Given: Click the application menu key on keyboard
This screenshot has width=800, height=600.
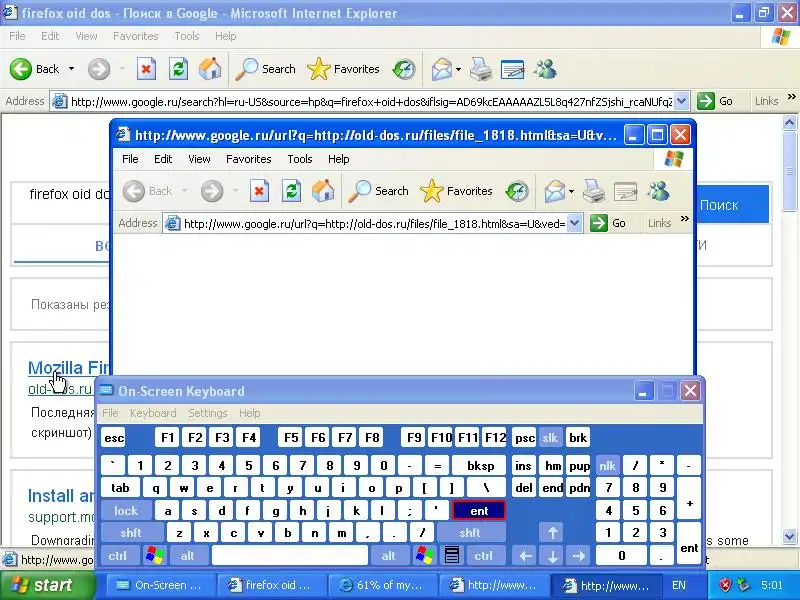Looking at the screenshot, I should point(452,555).
